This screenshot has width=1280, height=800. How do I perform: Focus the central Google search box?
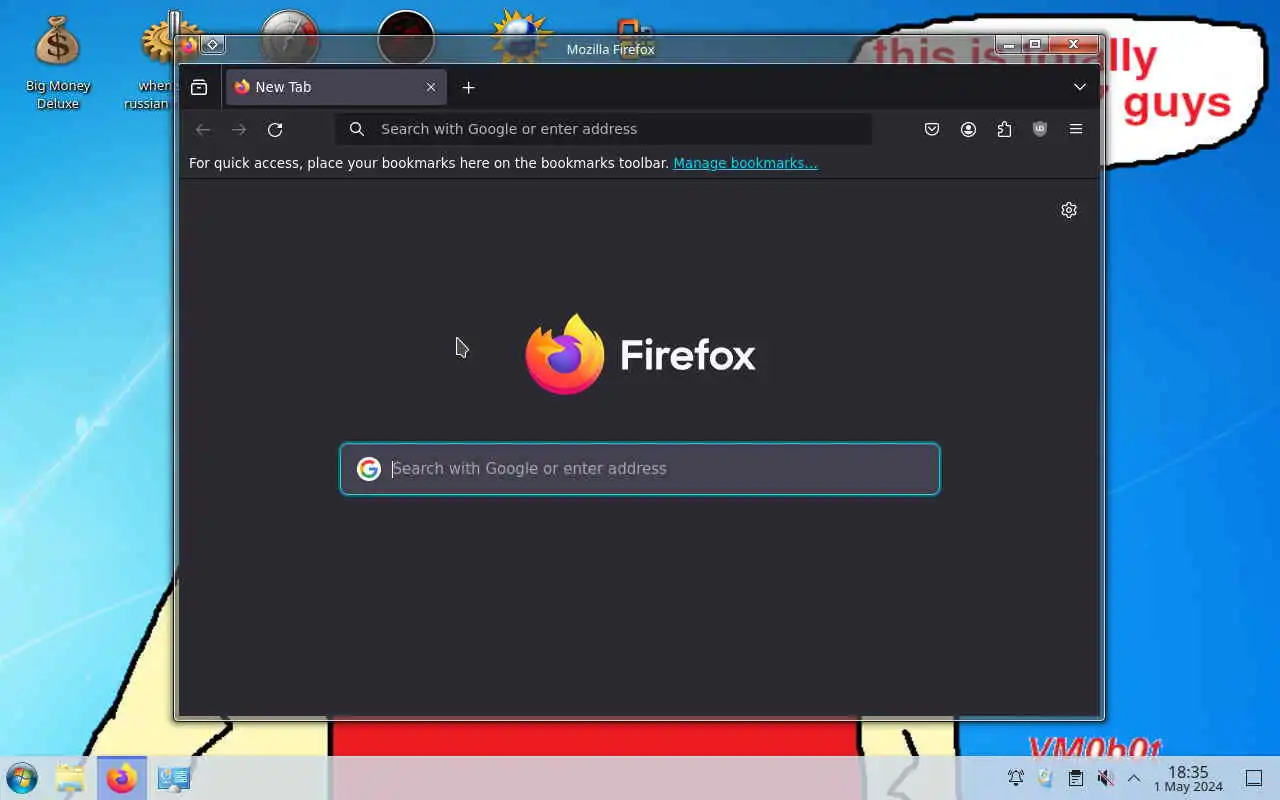pos(640,469)
